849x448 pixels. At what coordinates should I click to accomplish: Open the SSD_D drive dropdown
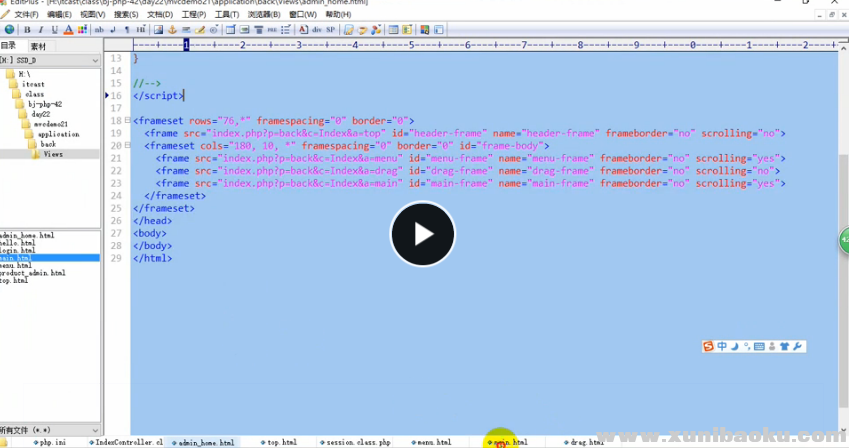[95, 61]
